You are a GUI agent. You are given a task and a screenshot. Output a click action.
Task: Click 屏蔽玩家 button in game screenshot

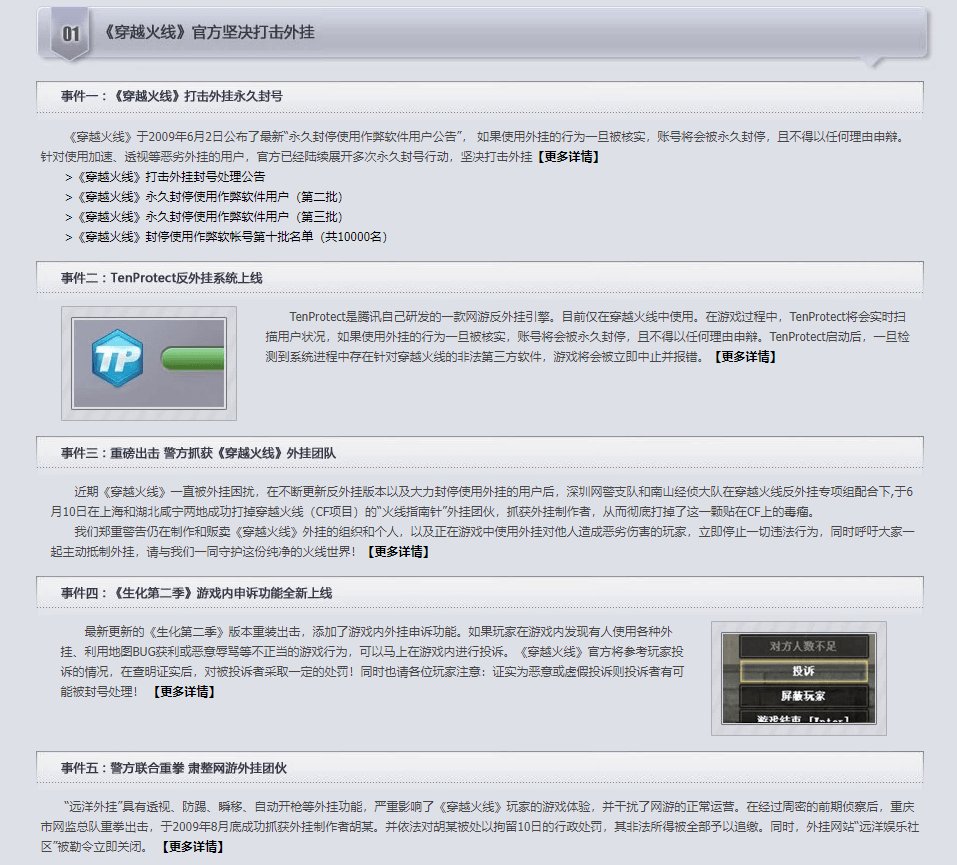coord(803,696)
